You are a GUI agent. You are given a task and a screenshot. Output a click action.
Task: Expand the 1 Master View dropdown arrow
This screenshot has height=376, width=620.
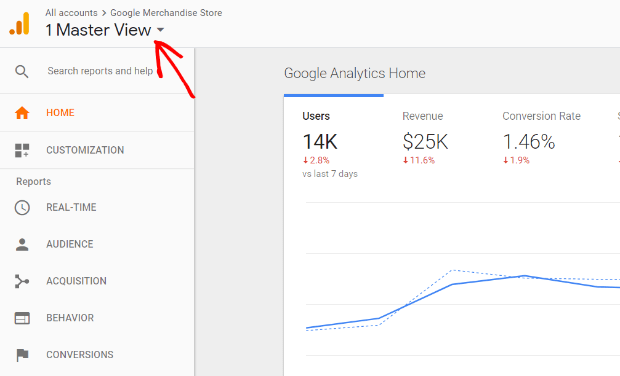tap(160, 30)
